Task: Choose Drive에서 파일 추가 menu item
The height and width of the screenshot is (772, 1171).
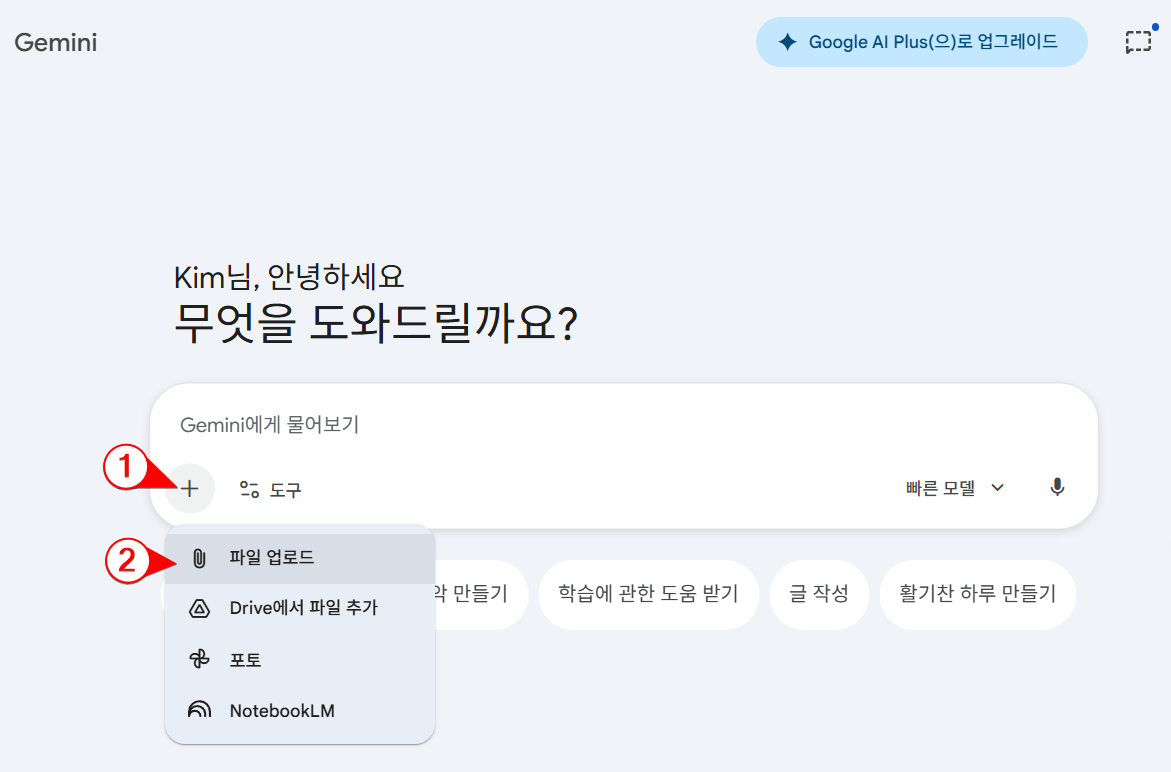Action: (x=303, y=608)
